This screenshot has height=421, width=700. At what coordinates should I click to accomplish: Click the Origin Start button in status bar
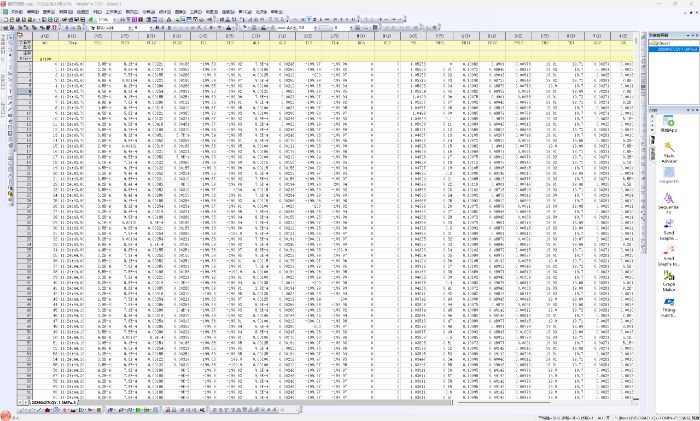(6, 415)
